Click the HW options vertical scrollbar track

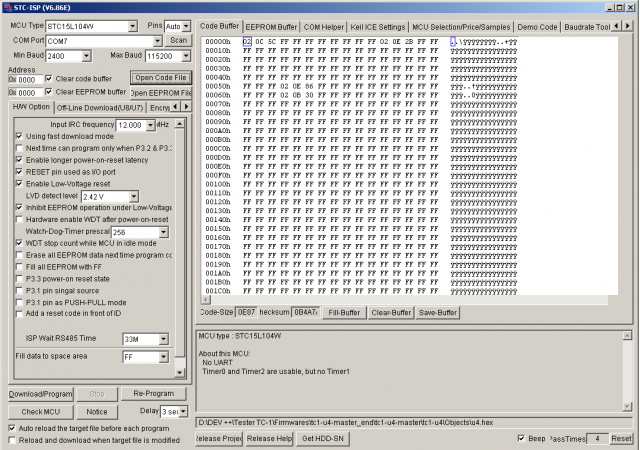pos(180,249)
